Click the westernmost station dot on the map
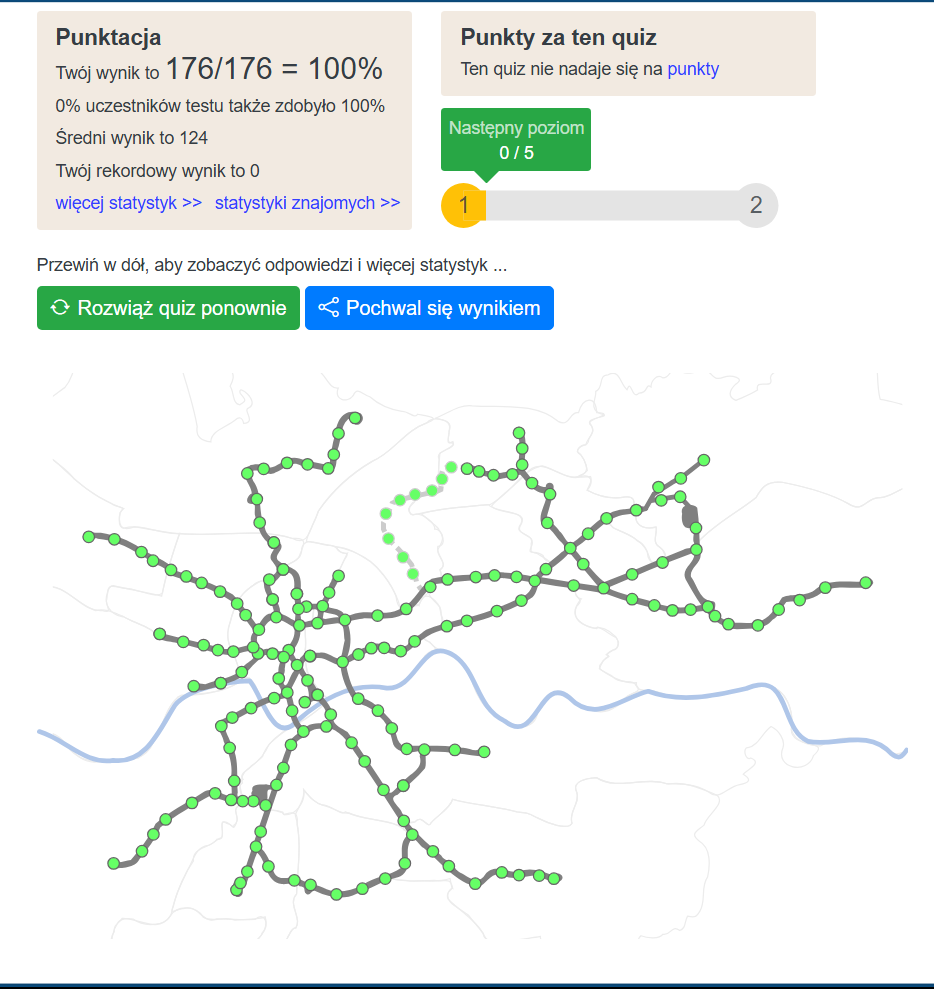 click(89, 536)
